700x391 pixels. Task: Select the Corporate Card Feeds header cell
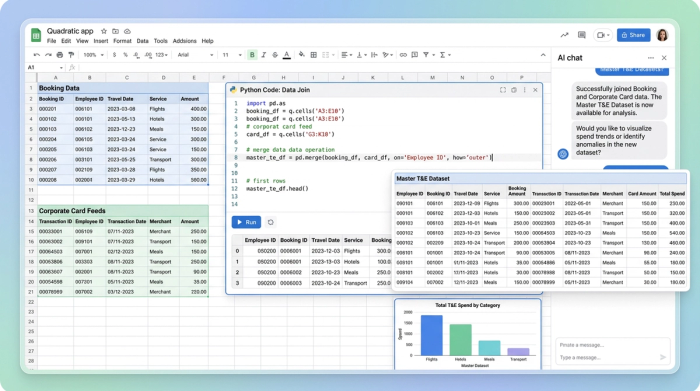click(122, 211)
